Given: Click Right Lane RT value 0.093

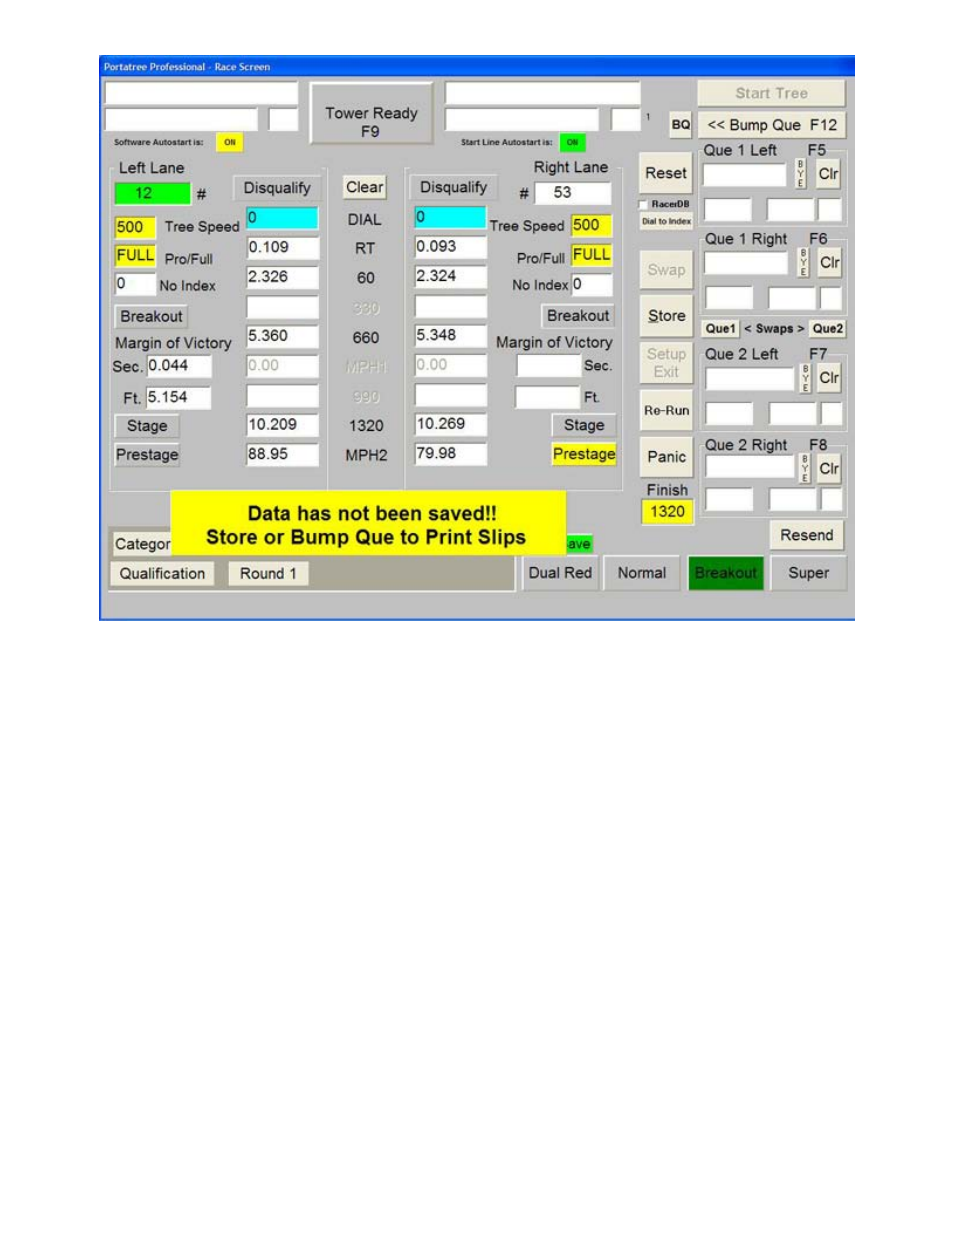Looking at the screenshot, I should pos(450,247).
